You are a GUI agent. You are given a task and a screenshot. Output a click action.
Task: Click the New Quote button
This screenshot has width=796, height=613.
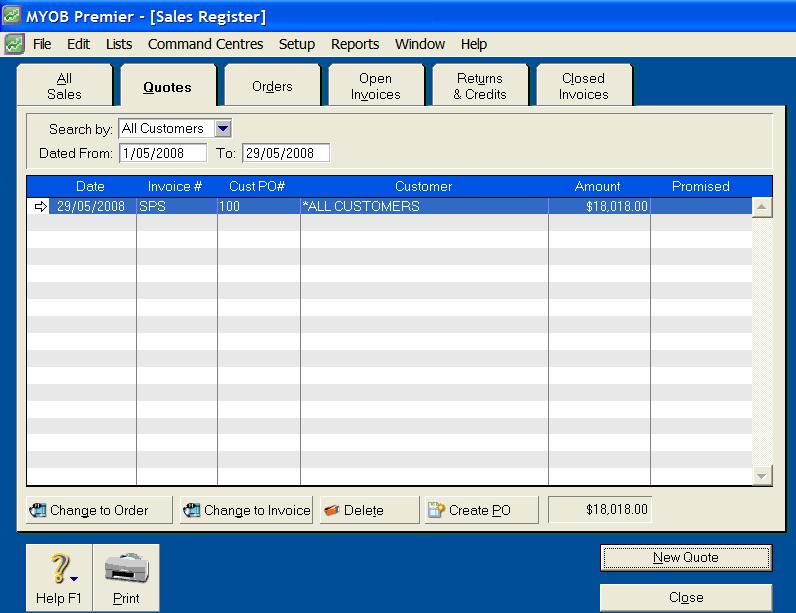686,558
